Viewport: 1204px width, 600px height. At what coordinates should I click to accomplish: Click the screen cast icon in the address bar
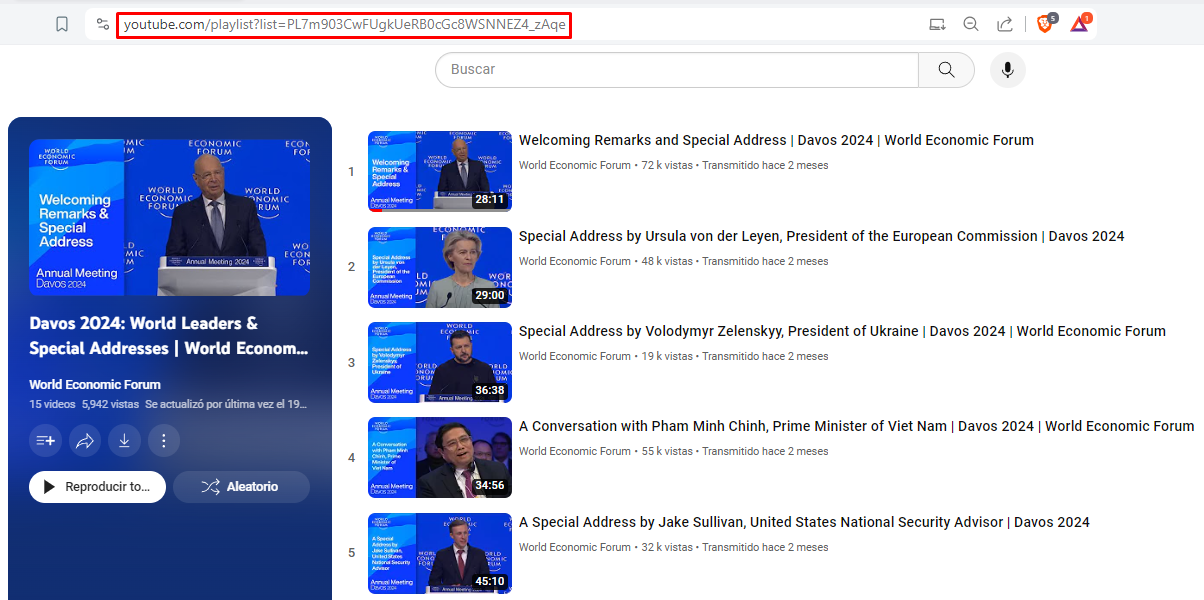(x=937, y=25)
